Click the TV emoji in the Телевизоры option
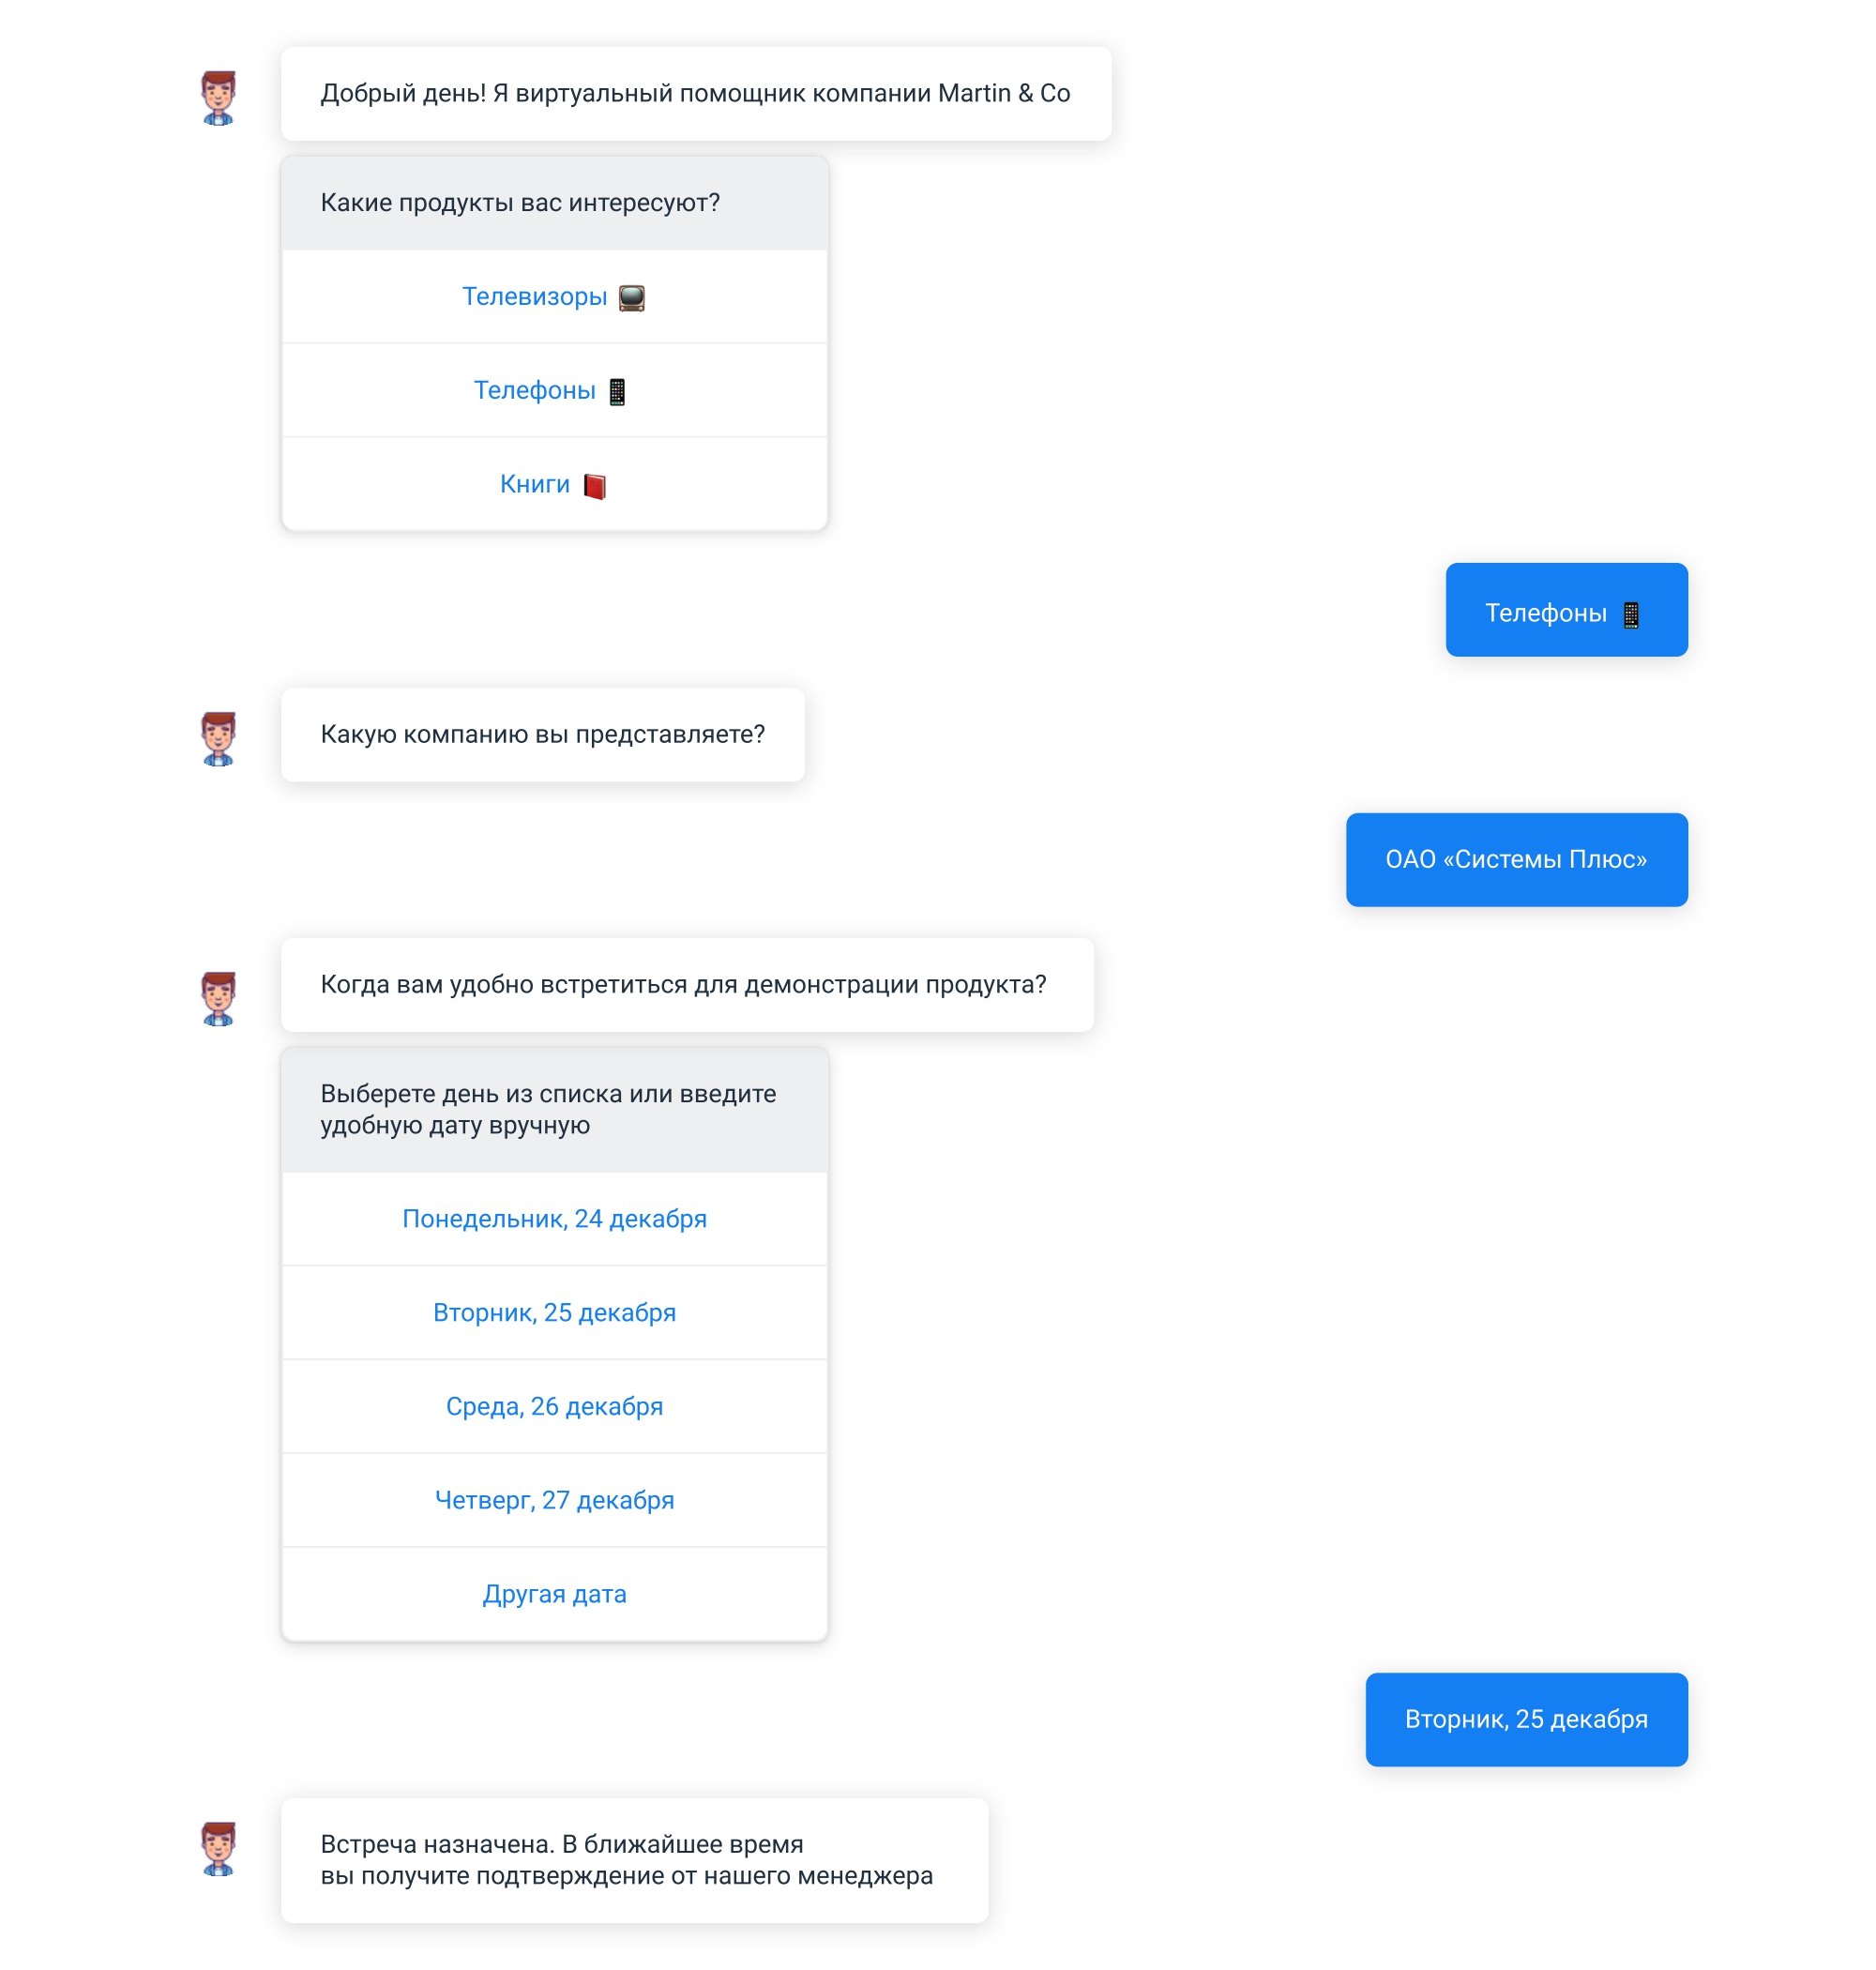 [x=632, y=298]
